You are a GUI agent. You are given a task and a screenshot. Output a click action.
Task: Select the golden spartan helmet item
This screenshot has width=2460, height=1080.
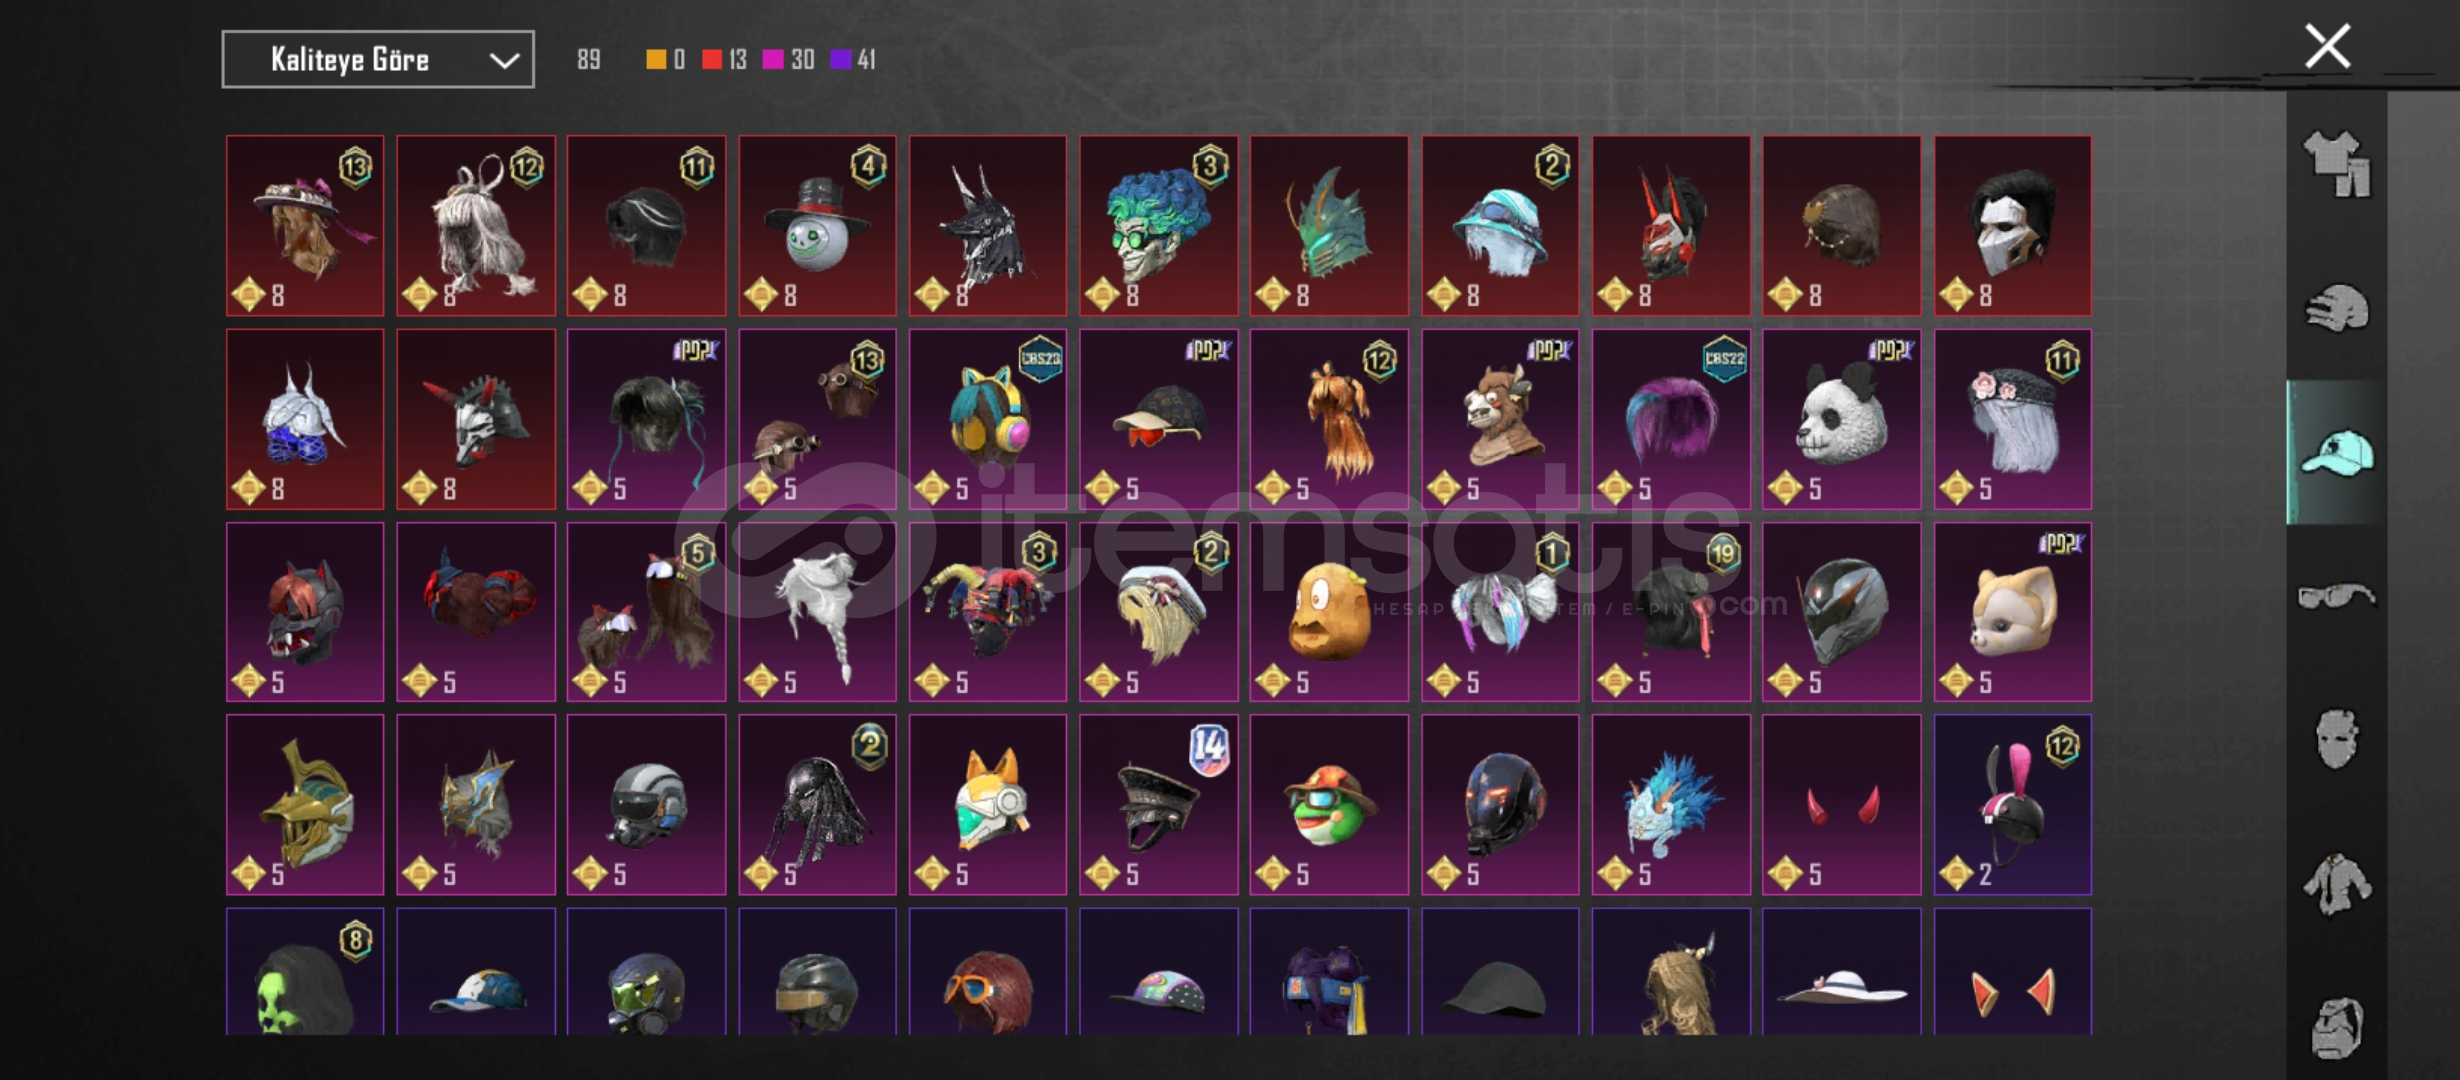pos(305,805)
